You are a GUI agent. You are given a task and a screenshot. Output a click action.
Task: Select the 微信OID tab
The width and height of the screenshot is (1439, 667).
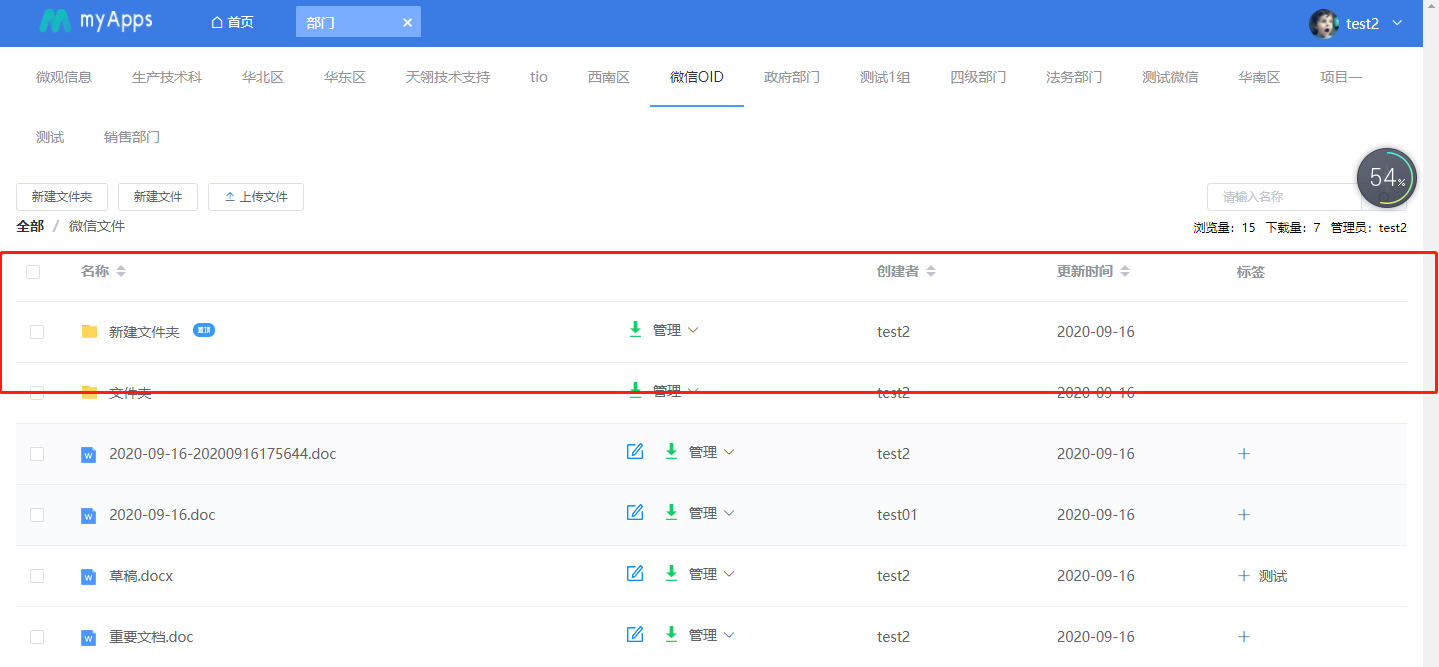(x=697, y=77)
